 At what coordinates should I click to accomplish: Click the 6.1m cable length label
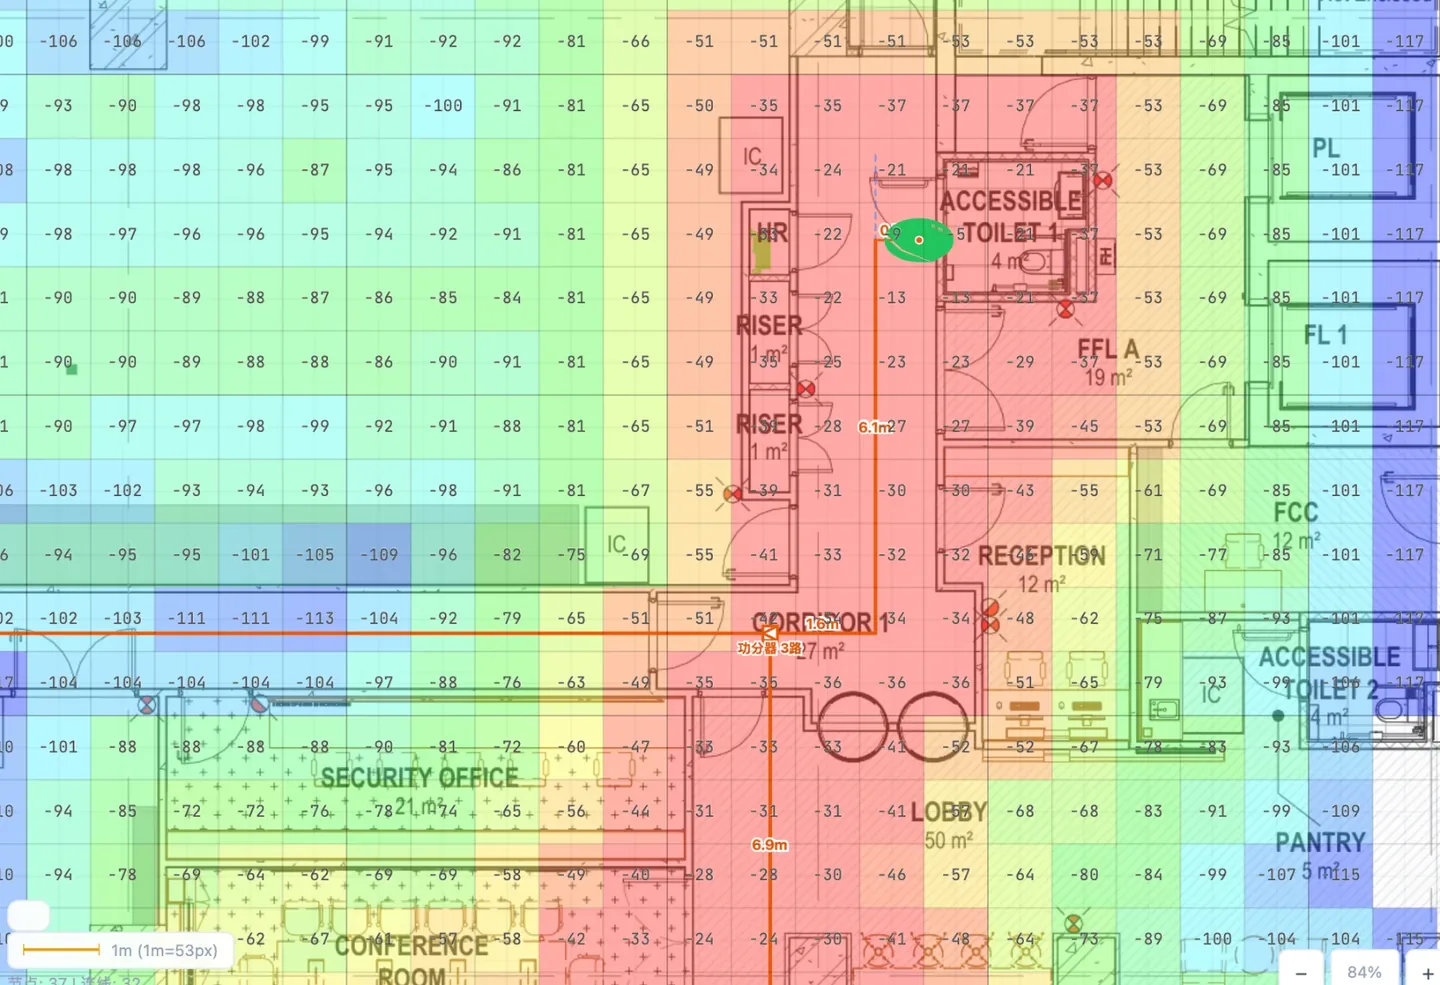874,427
